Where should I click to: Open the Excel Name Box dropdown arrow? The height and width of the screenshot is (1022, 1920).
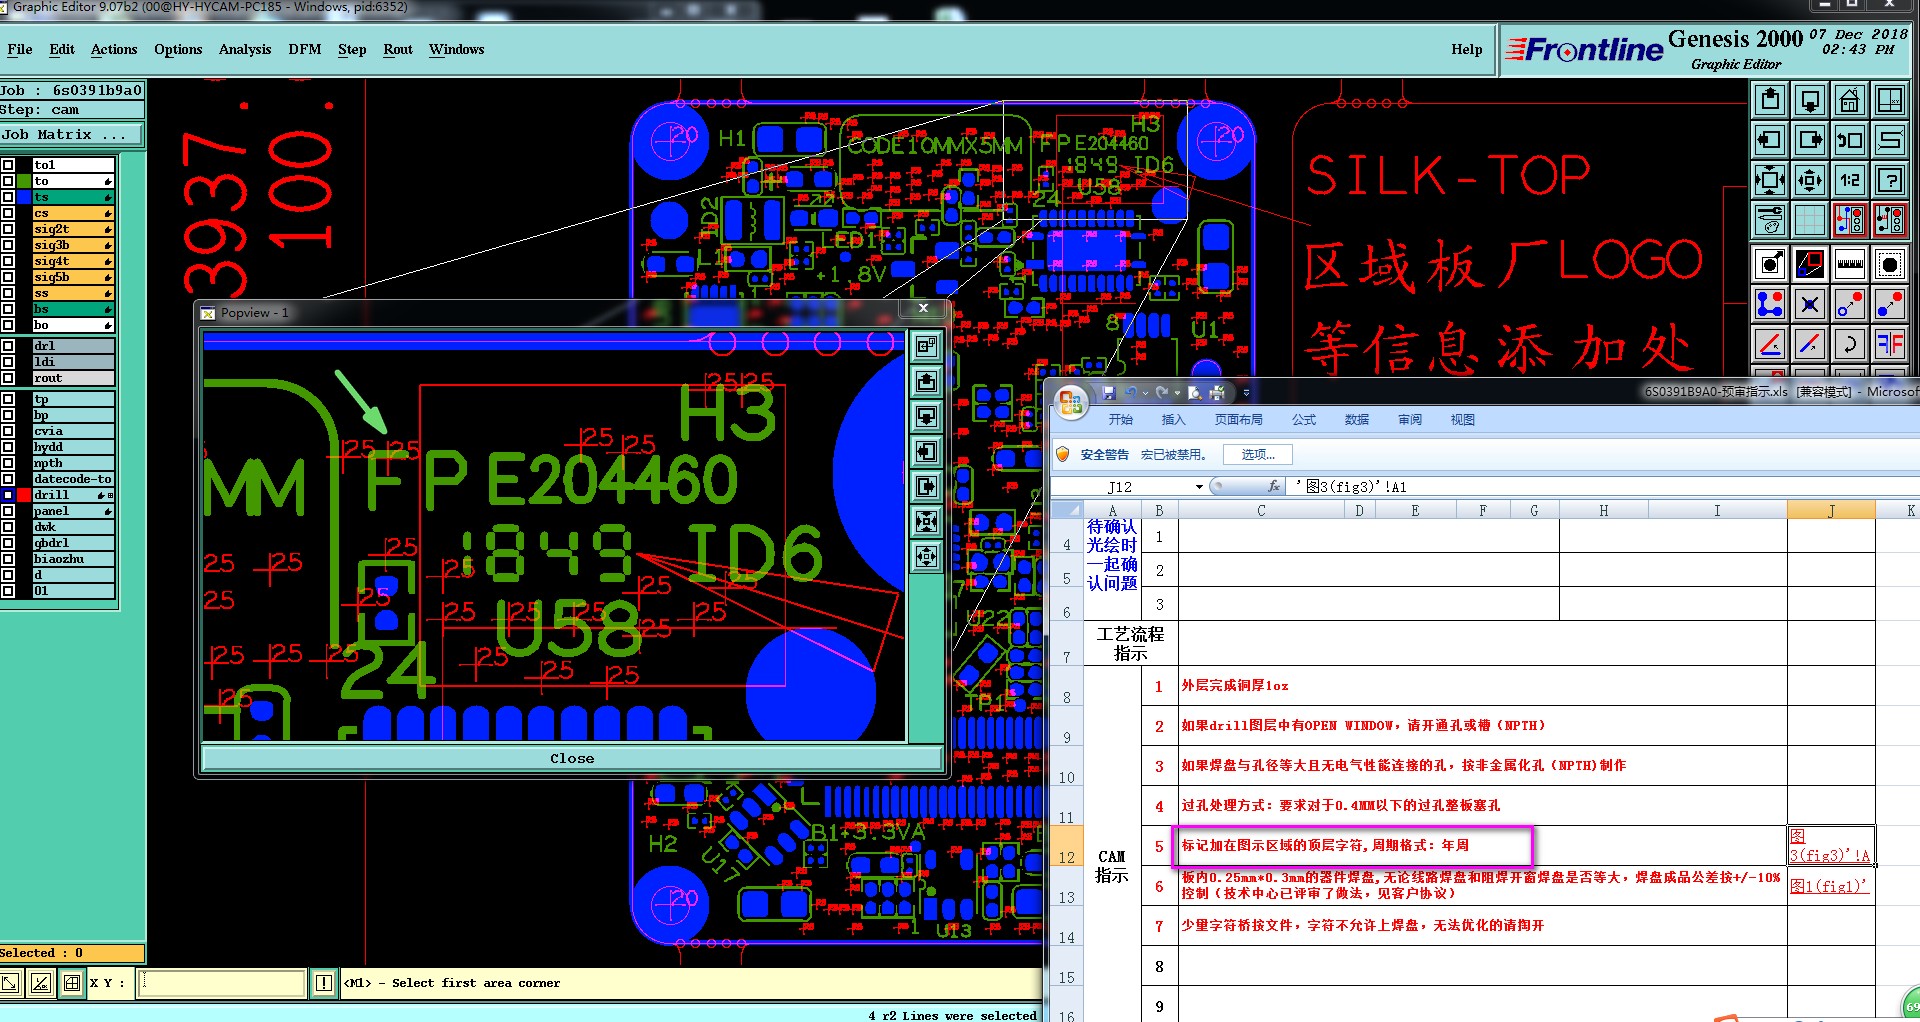[x=1199, y=487]
